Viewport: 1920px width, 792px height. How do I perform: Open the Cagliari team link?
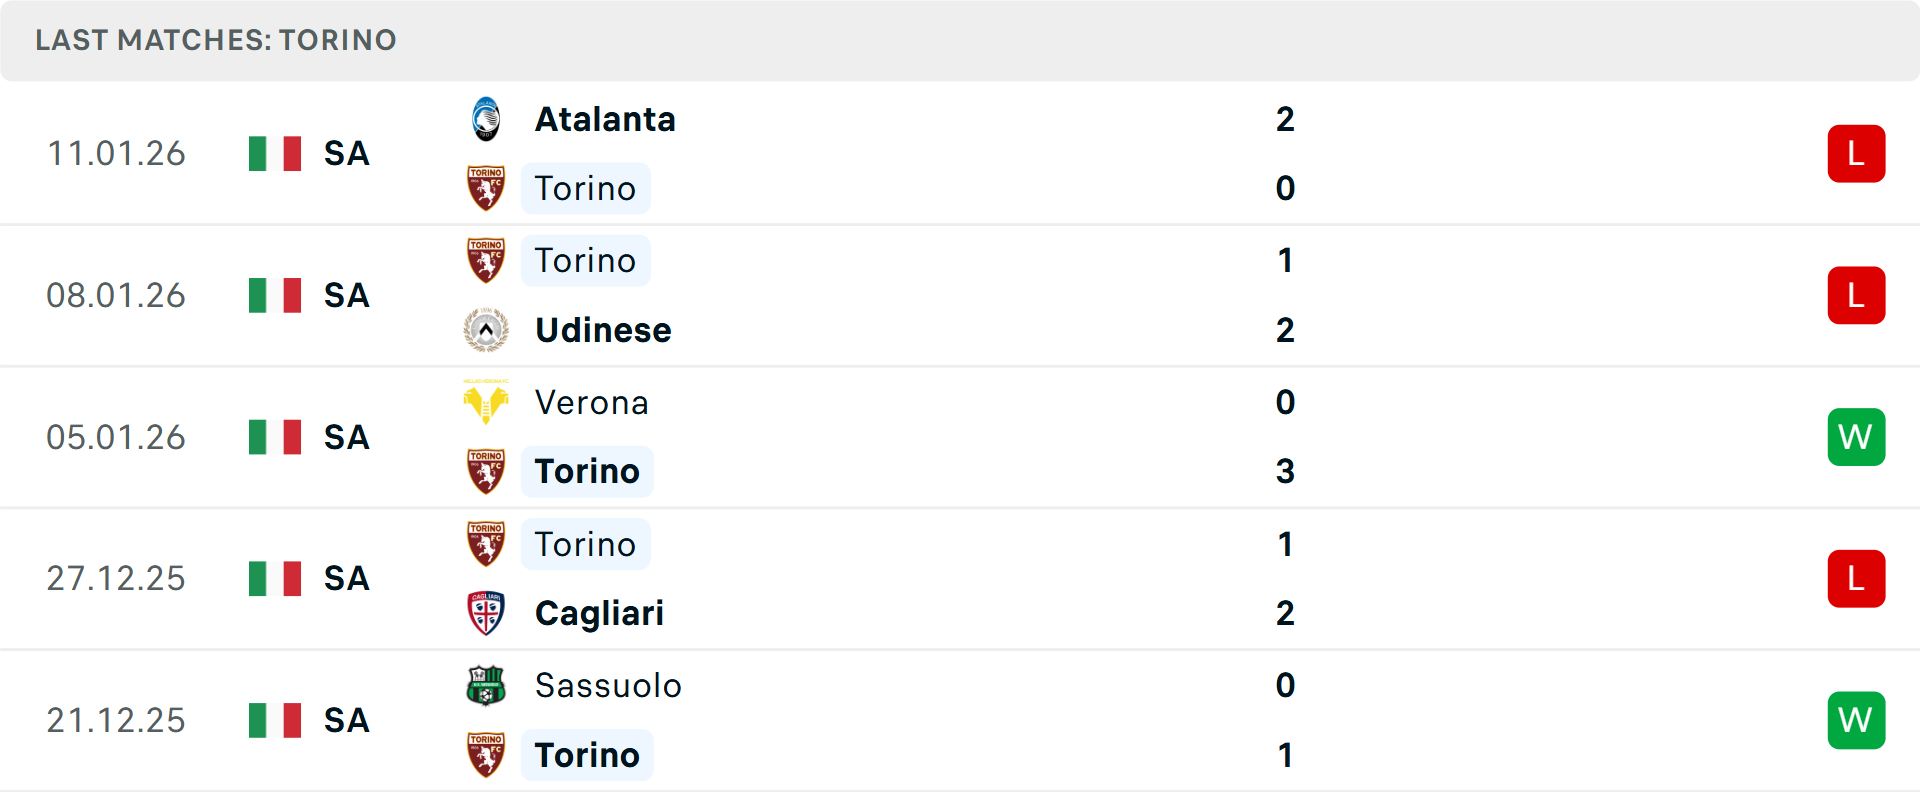(x=599, y=613)
